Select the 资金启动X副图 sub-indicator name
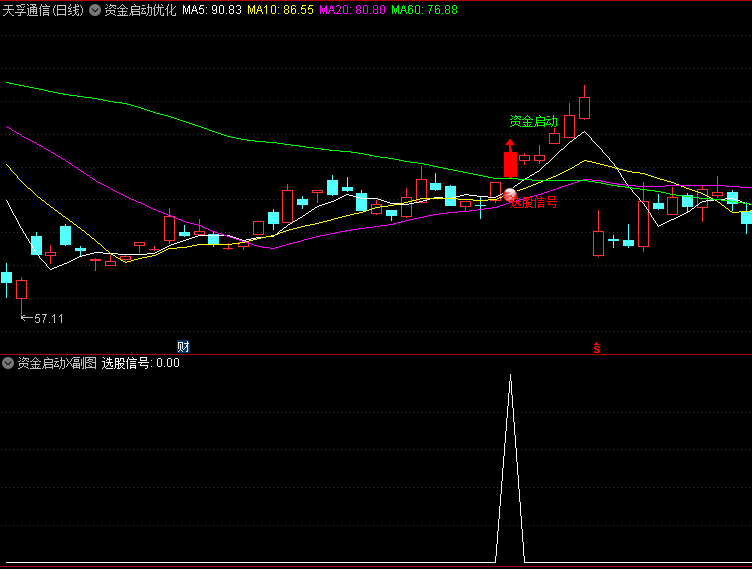752x569 pixels. point(57,363)
